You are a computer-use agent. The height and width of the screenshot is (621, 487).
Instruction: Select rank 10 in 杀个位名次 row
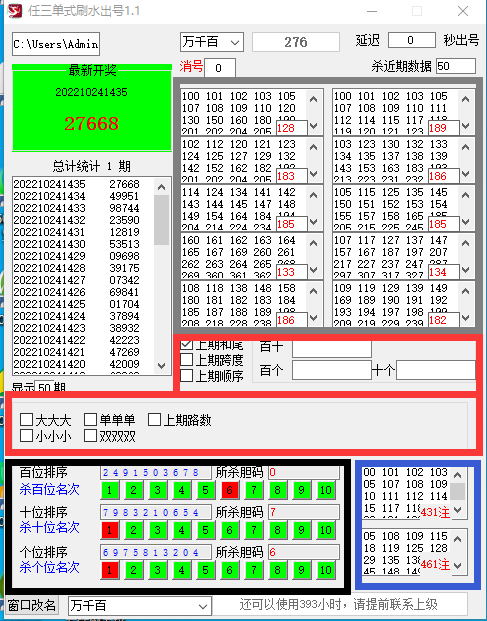[x=325, y=570]
